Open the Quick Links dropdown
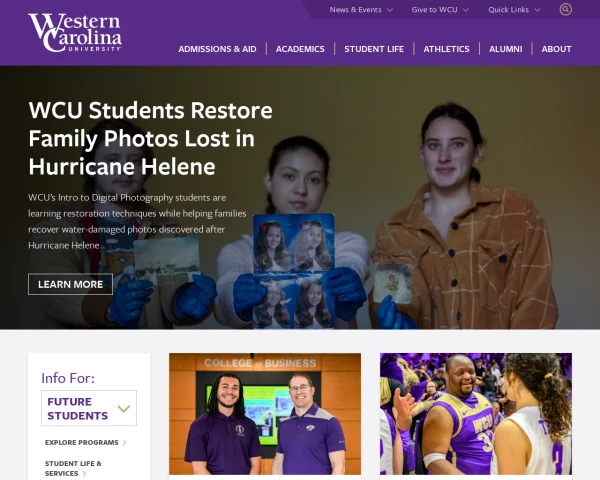Screen dimensions: 600x480 point(514,10)
